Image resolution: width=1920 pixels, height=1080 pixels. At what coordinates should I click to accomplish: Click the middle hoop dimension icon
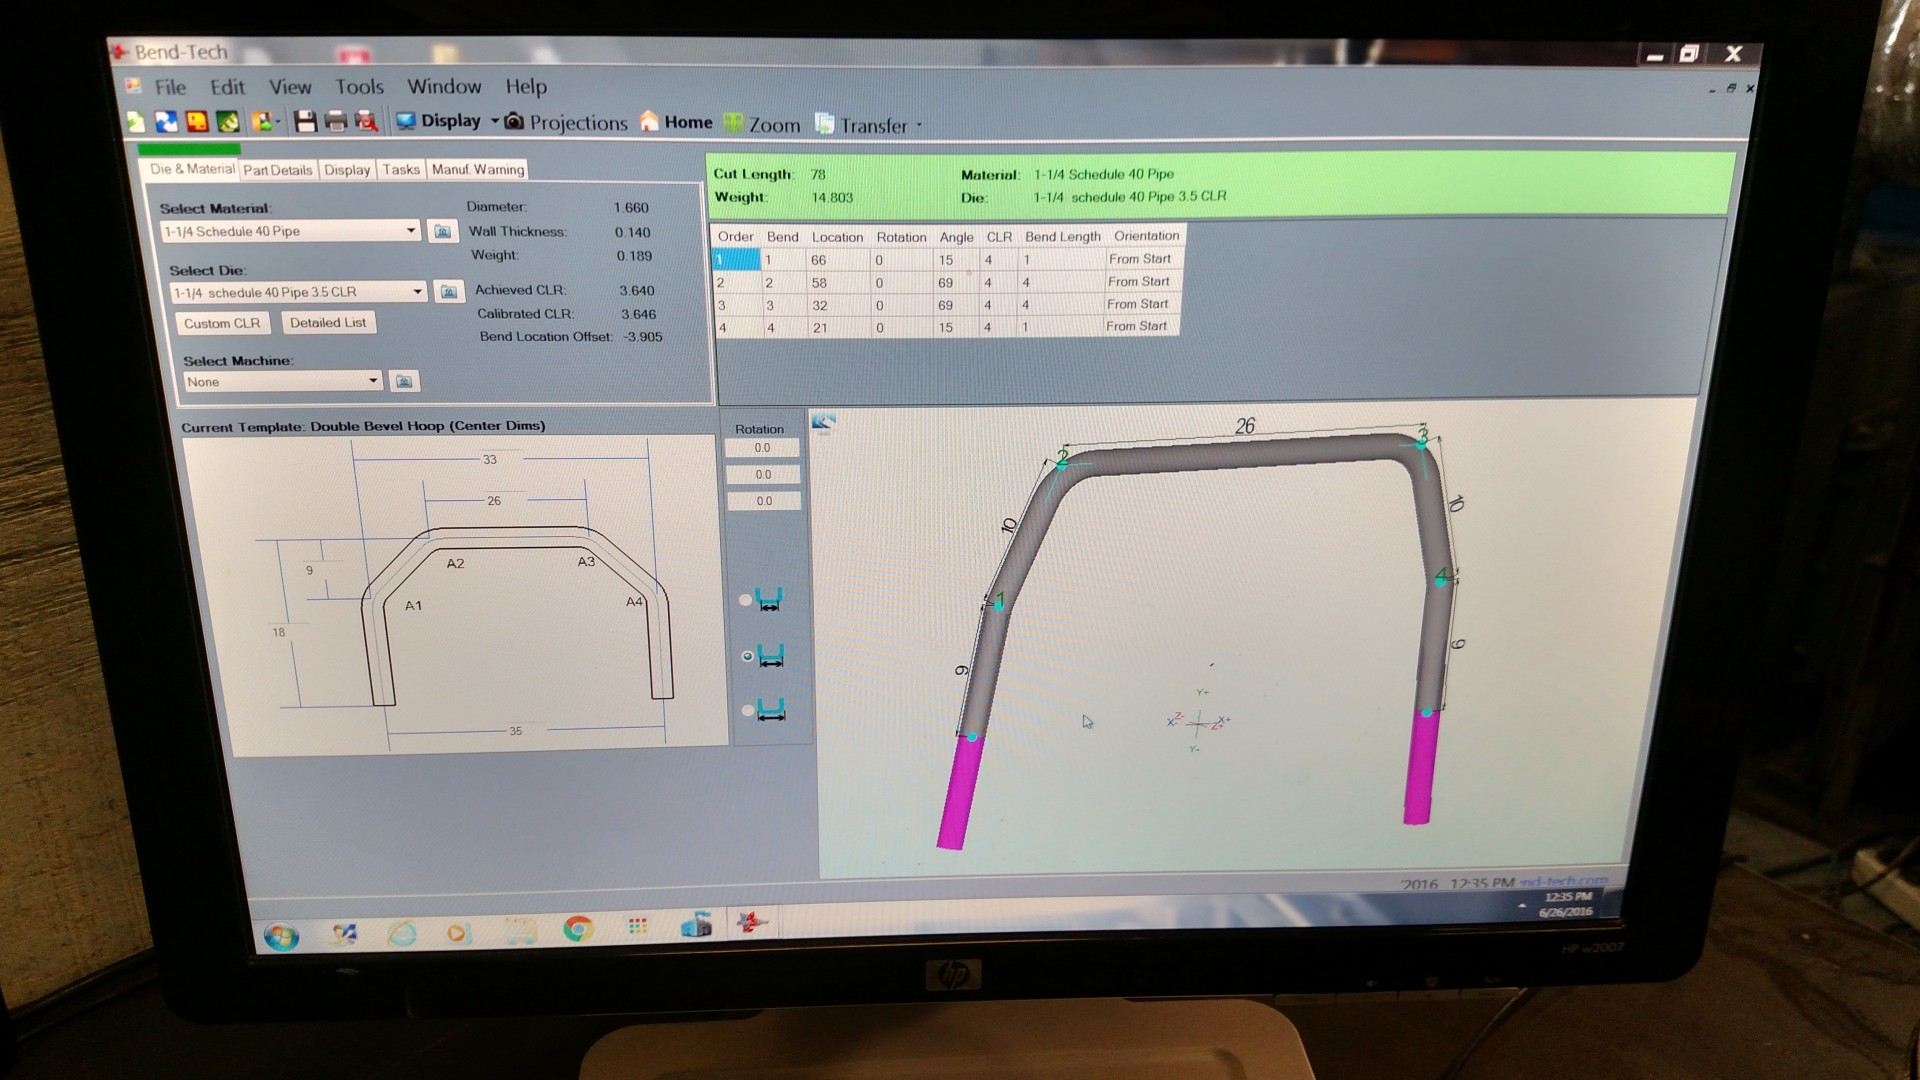point(771,656)
